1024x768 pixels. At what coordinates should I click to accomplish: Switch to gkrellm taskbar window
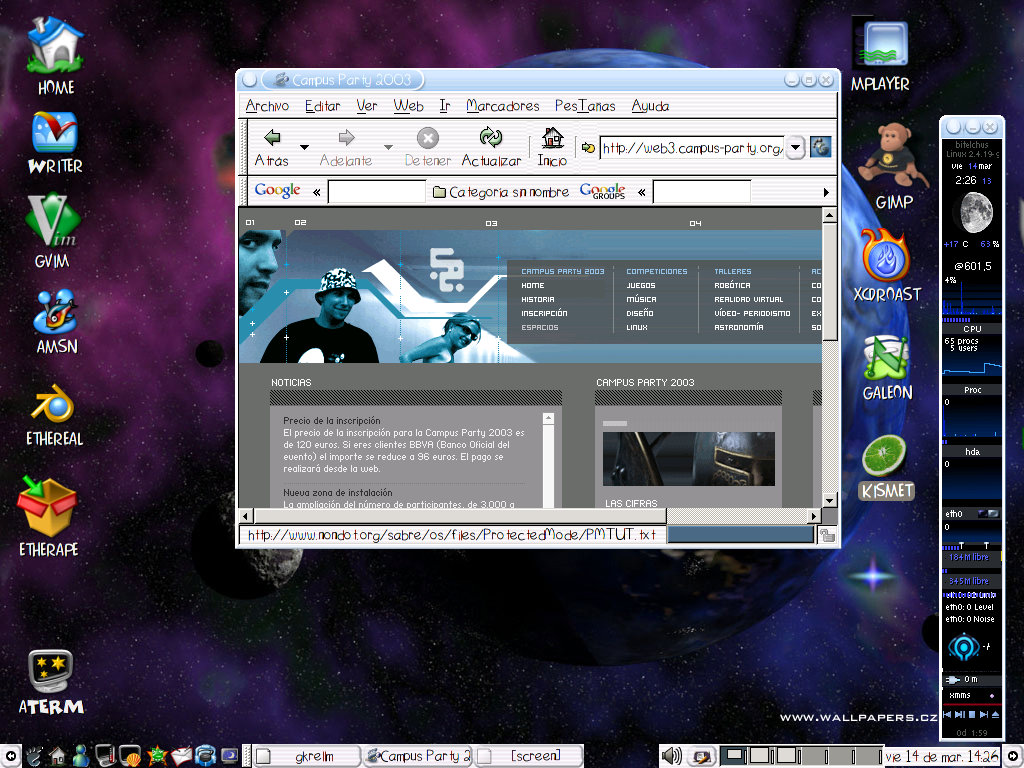(307, 756)
